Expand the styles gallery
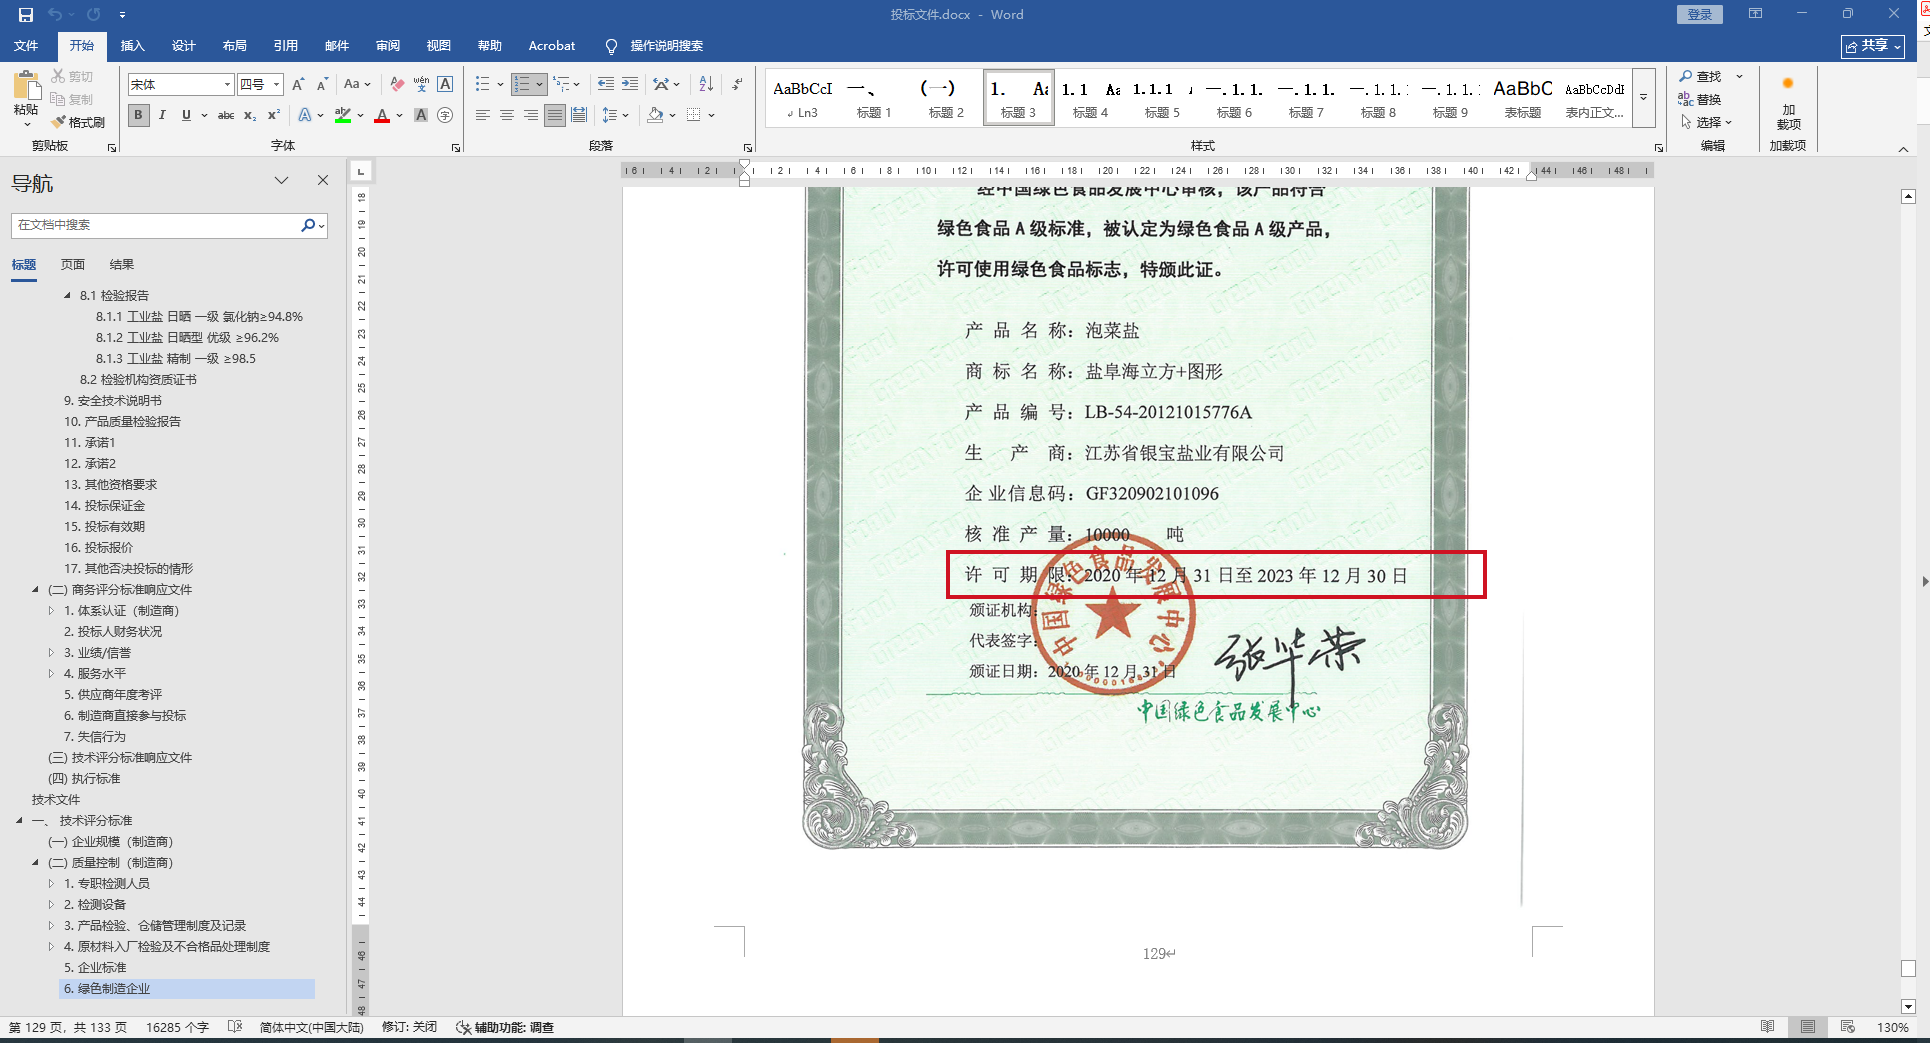Image resolution: width=1930 pixels, height=1043 pixels. [x=1643, y=97]
